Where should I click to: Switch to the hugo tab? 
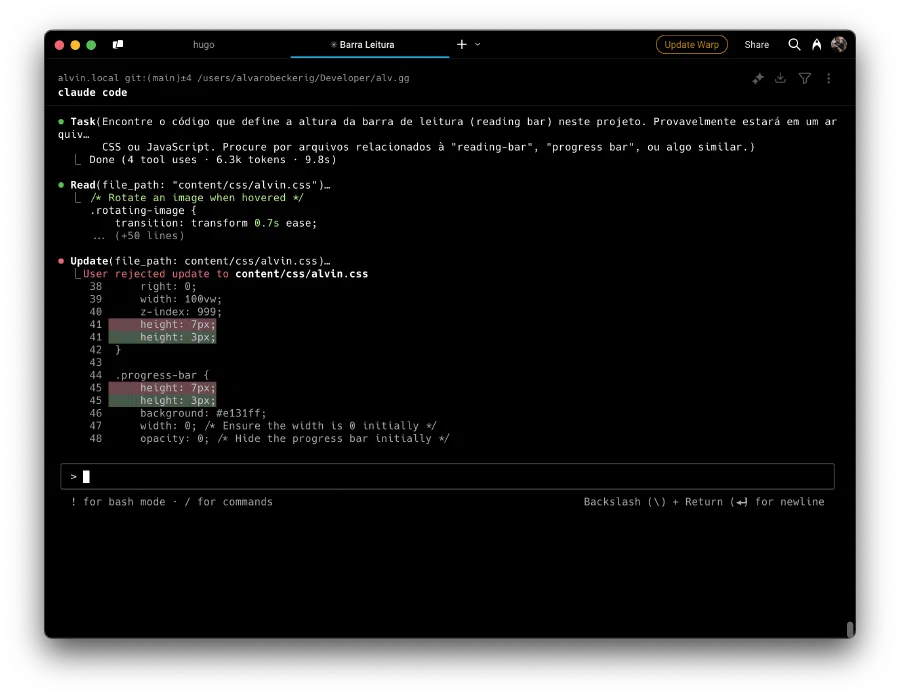(204, 45)
